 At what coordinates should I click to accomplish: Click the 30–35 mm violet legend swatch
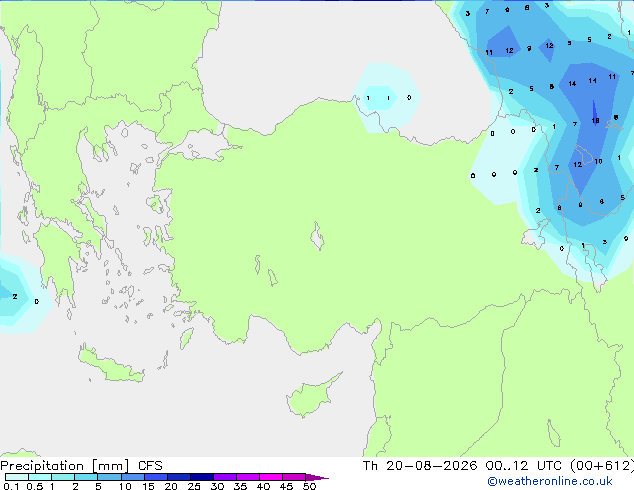pos(225,477)
